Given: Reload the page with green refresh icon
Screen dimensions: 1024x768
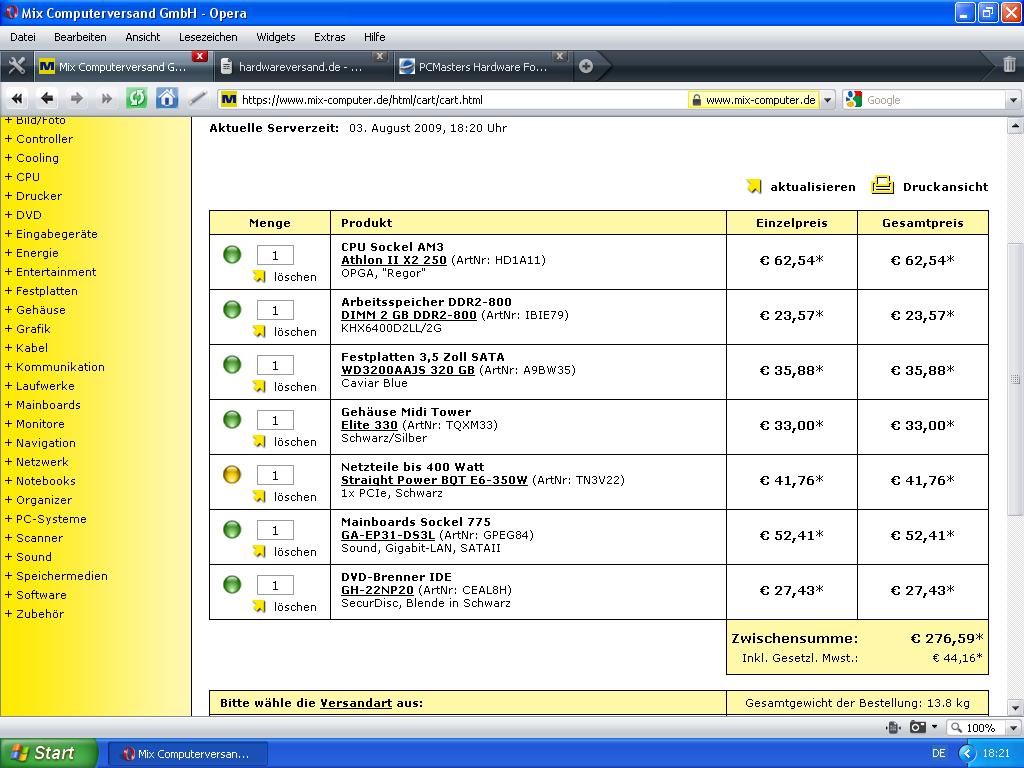Looking at the screenshot, I should pyautogui.click(x=136, y=99).
